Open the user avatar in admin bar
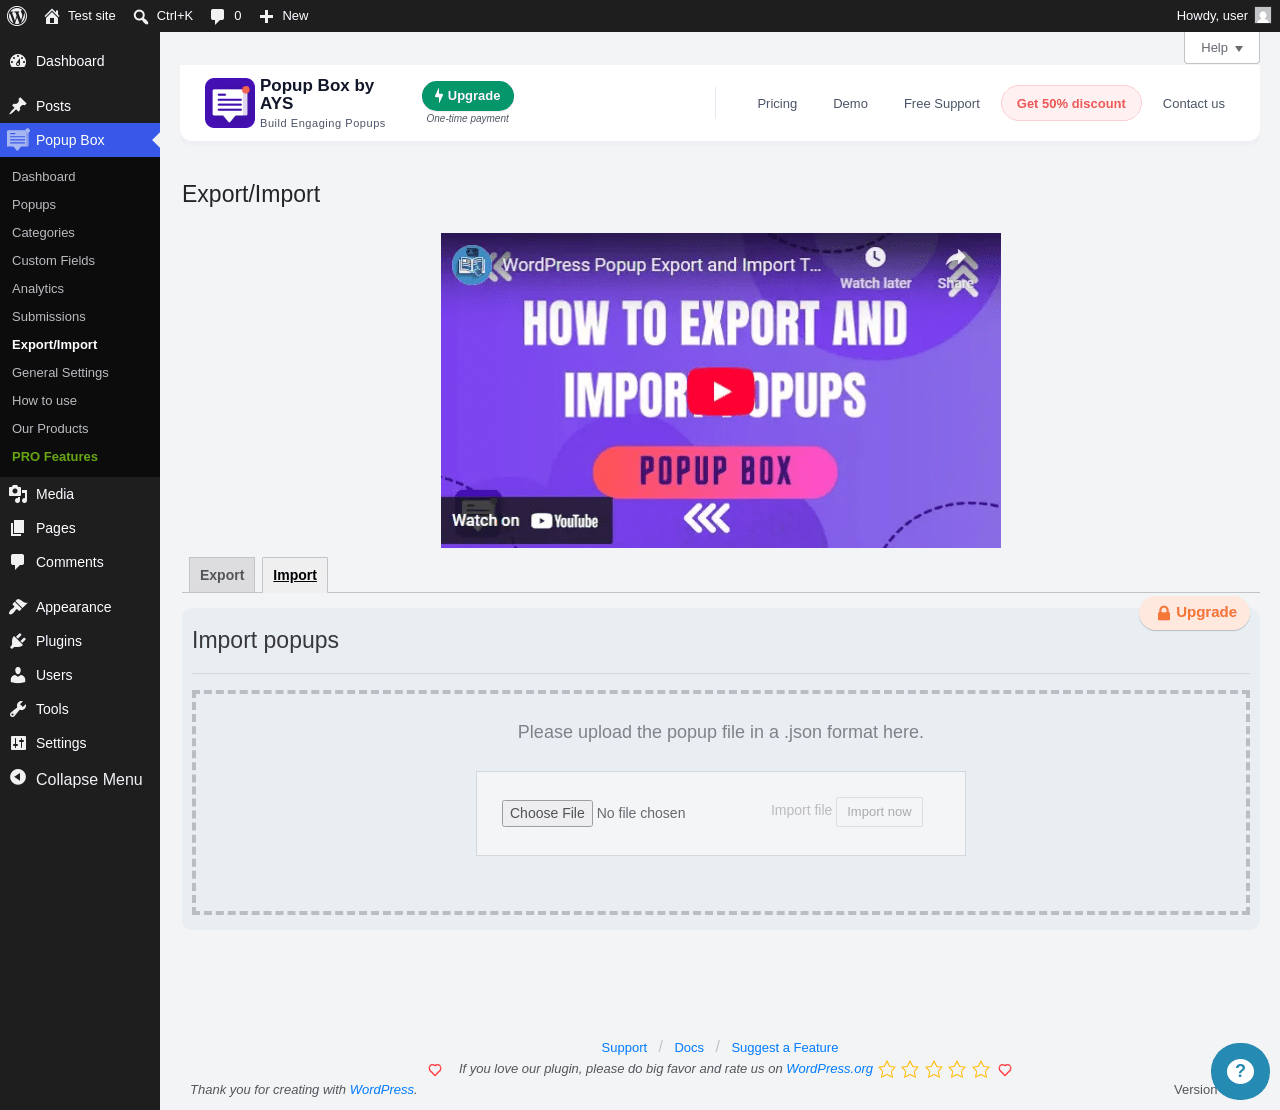The image size is (1280, 1110). coord(1263,16)
